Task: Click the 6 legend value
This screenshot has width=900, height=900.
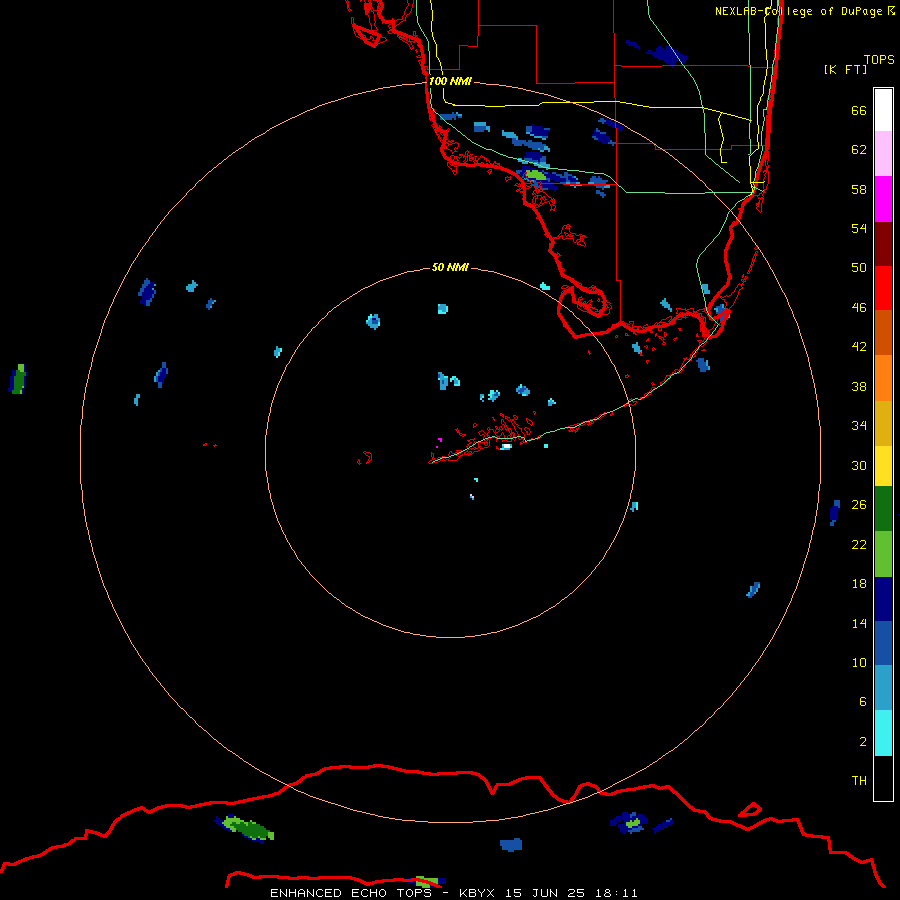Action: coord(862,701)
